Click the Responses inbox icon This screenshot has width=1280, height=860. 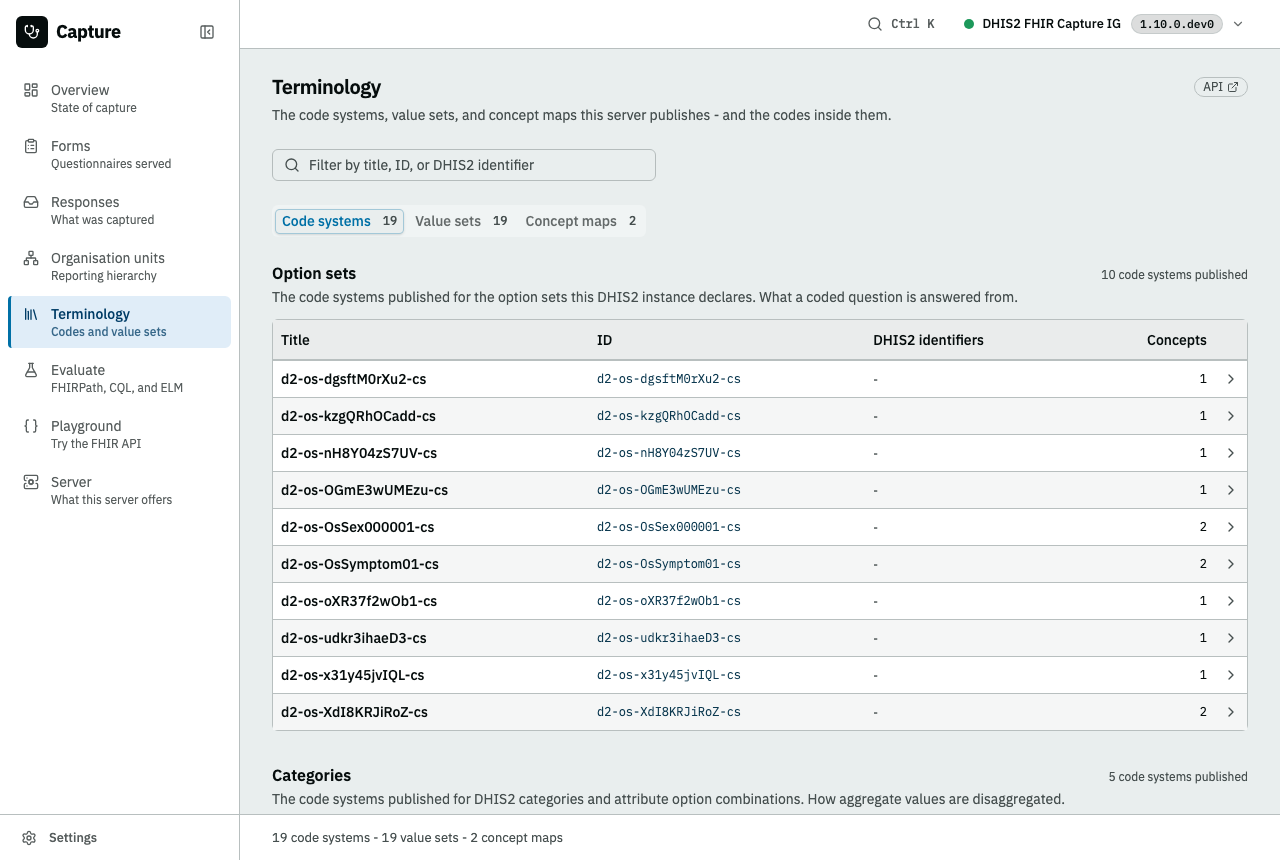31,202
